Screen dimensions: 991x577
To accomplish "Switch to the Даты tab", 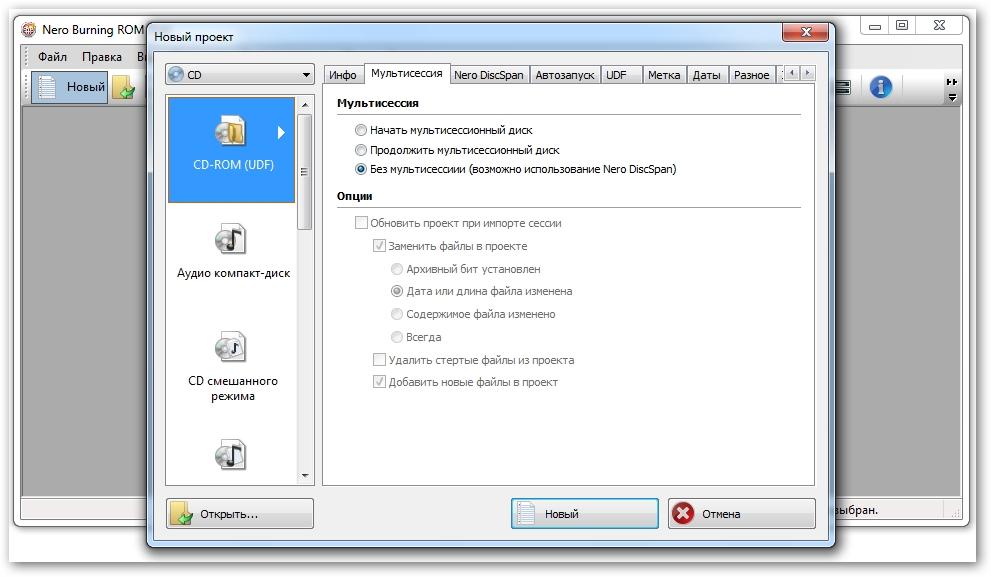I will (x=707, y=75).
